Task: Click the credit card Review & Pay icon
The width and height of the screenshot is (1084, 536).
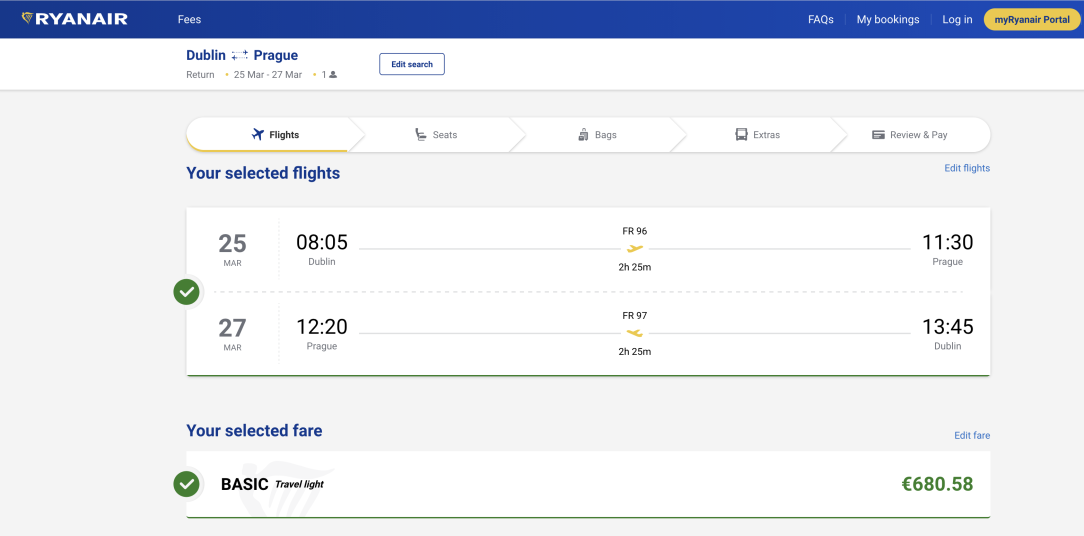Action: (878, 135)
